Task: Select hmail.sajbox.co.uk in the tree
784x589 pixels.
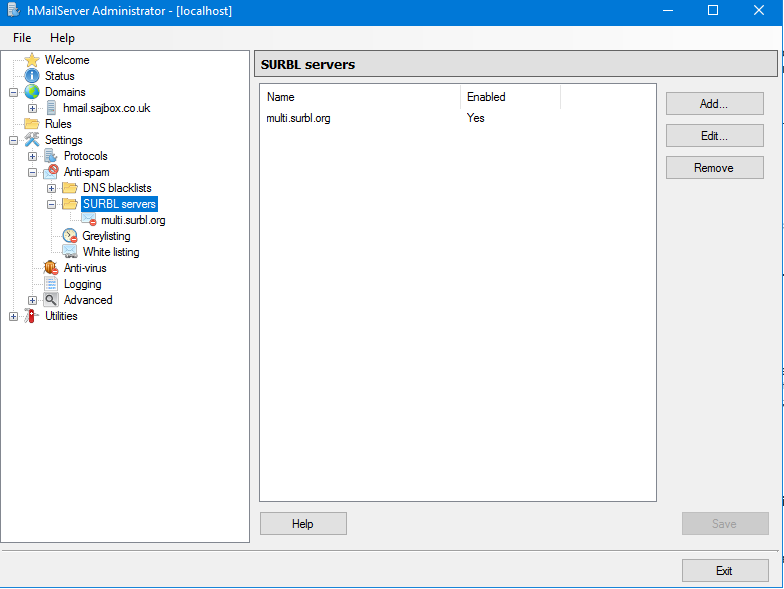Action: [106, 108]
